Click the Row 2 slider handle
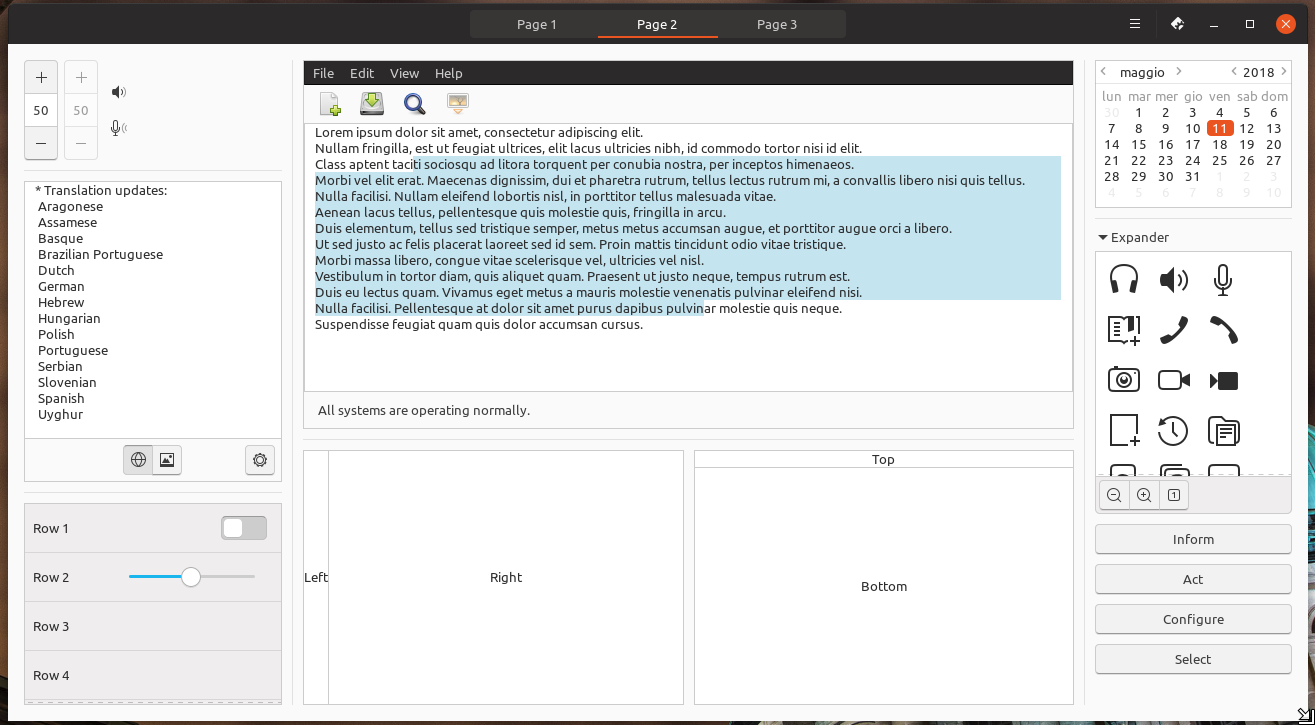This screenshot has height=725, width=1315. pos(191,577)
